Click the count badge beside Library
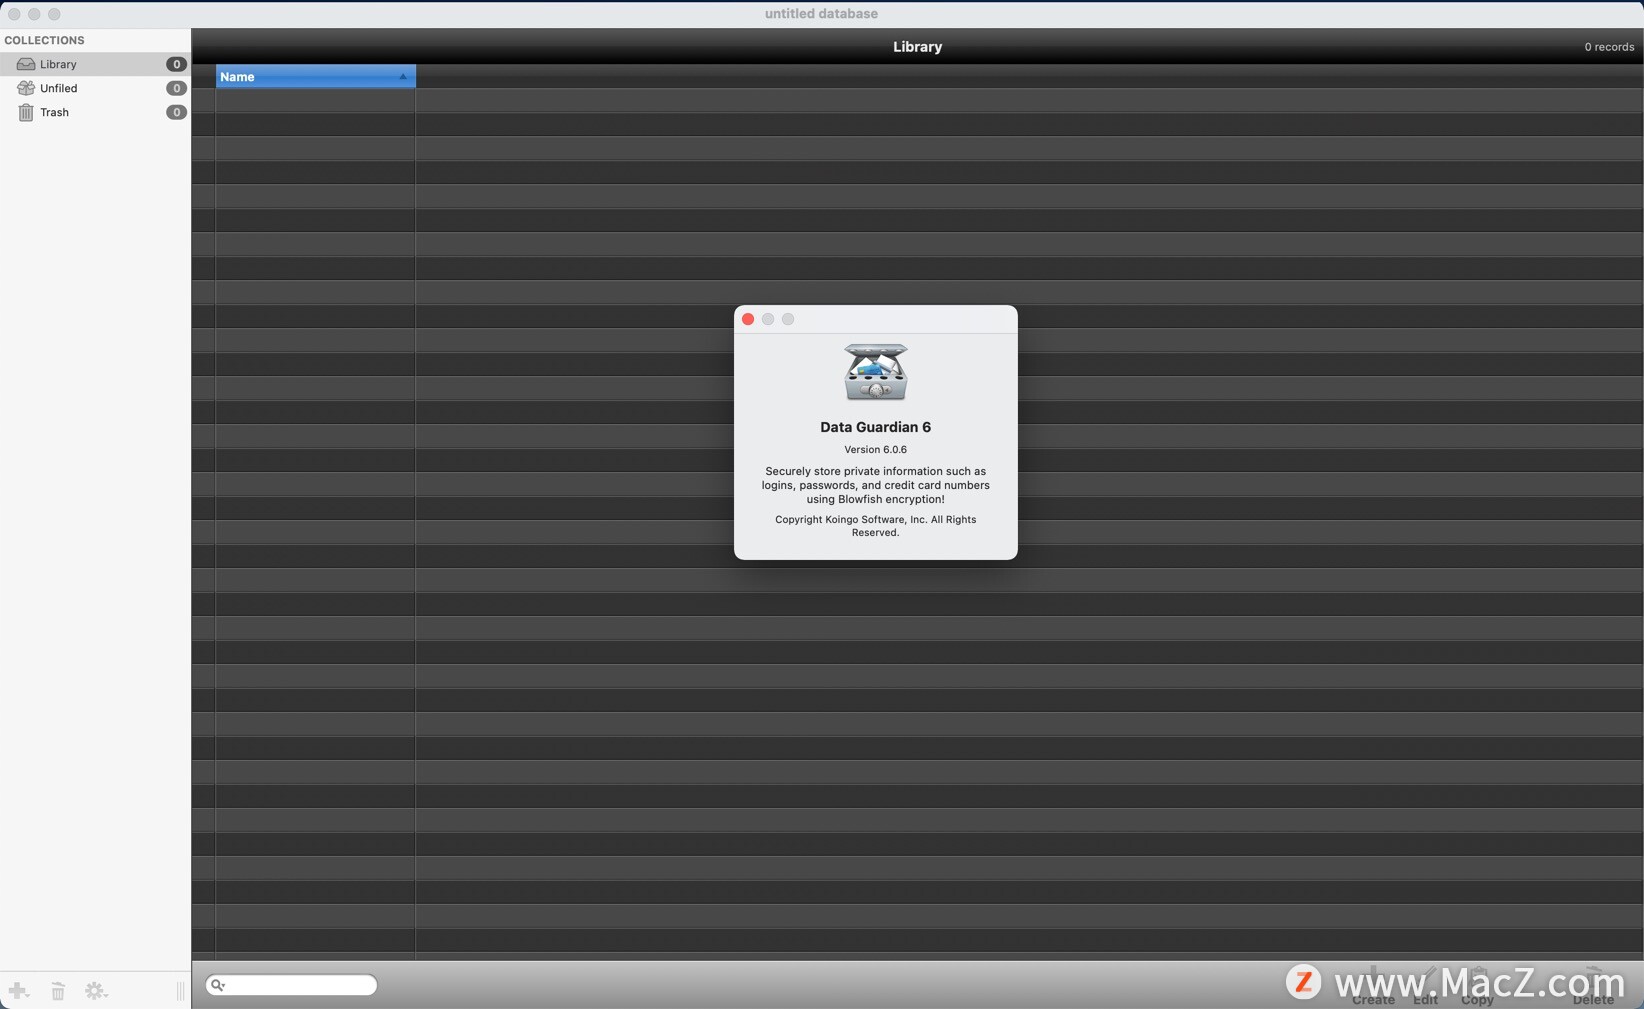The width and height of the screenshot is (1644, 1009). 176,64
